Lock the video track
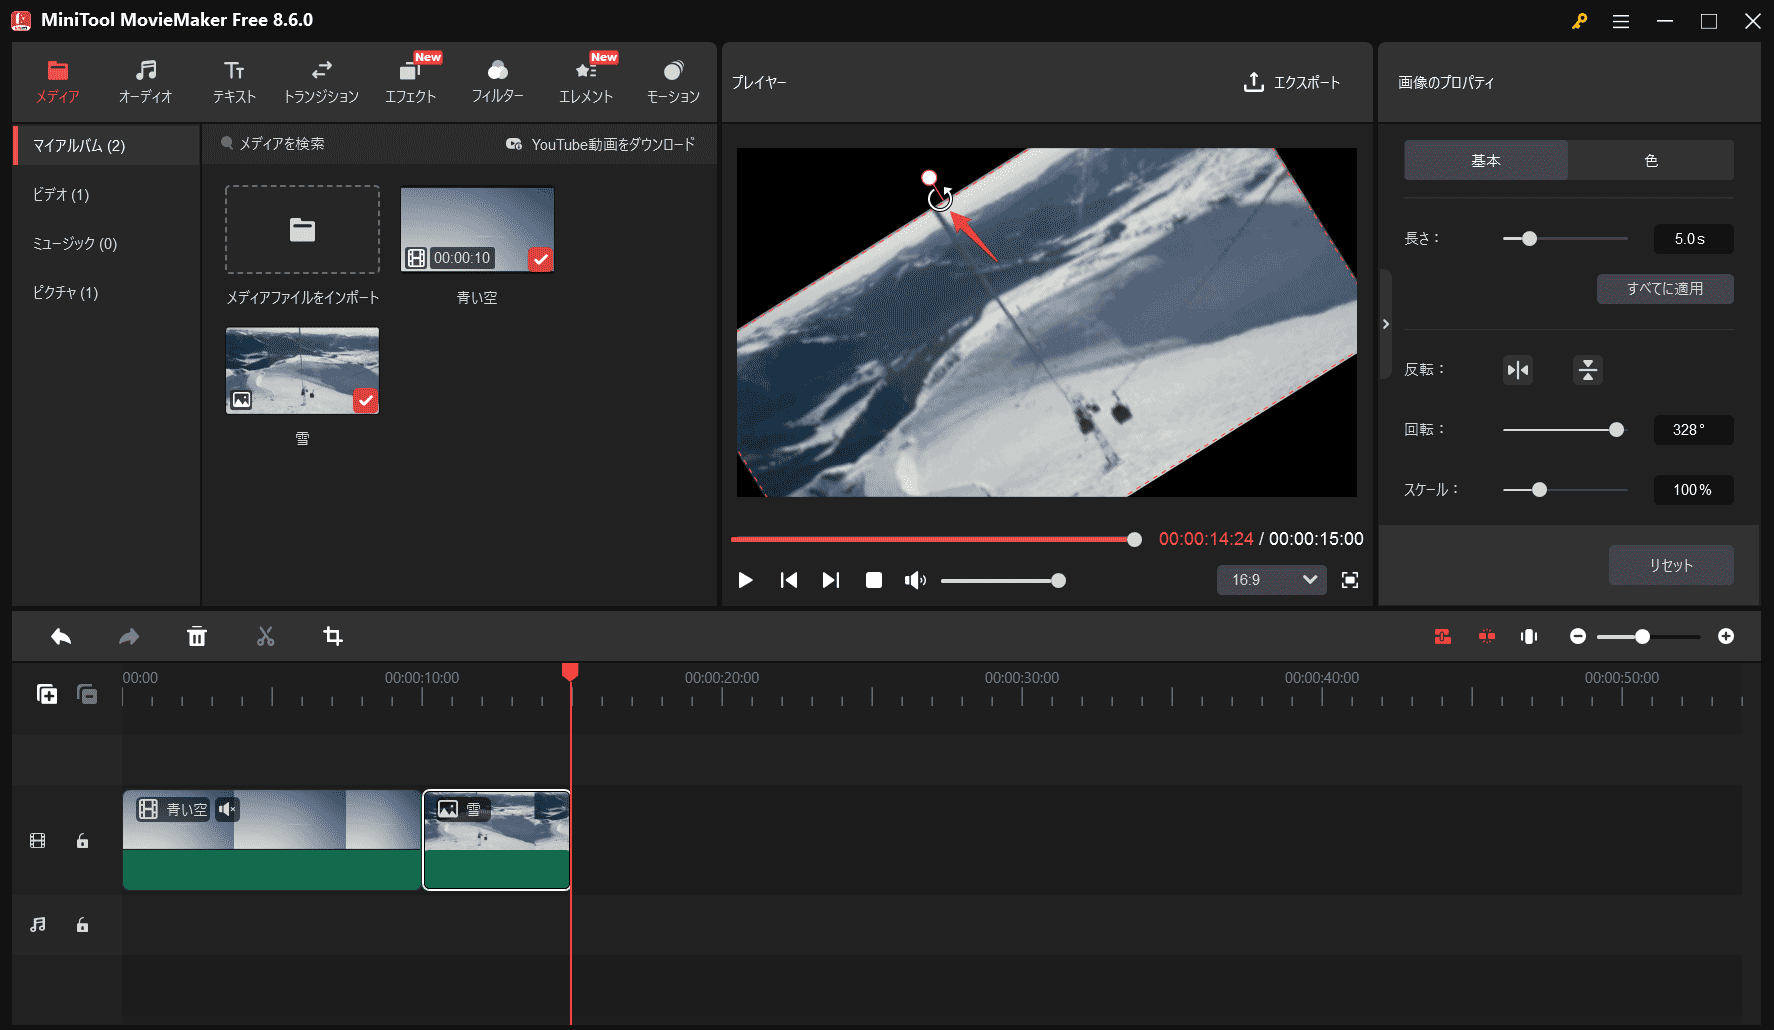1774x1030 pixels. (82, 840)
